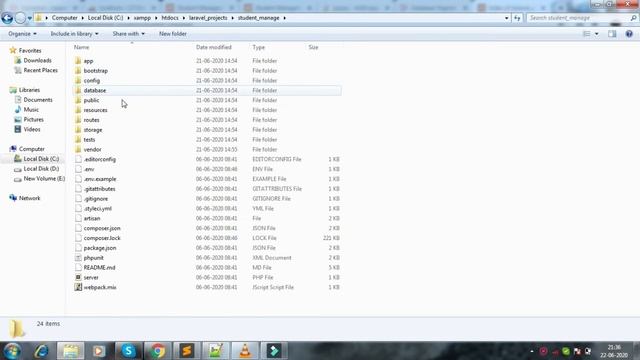The image size is (640, 360).
Task: Click the Change your view icon
Action: click(587, 34)
